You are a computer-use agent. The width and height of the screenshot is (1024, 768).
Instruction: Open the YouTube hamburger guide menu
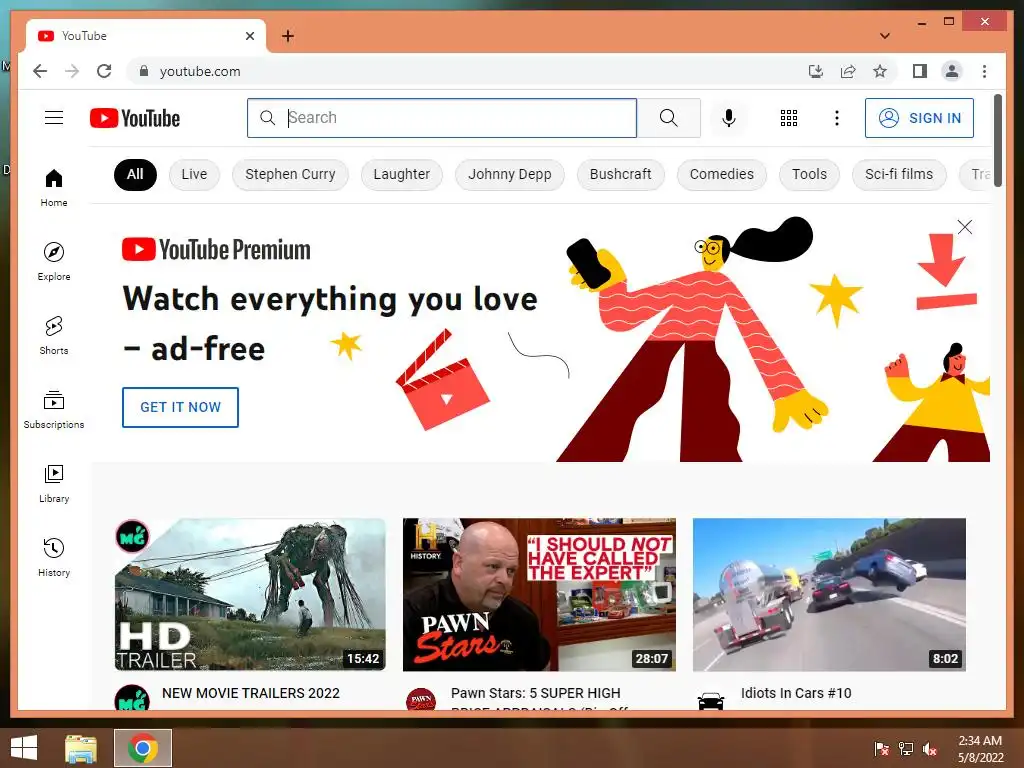coord(54,118)
